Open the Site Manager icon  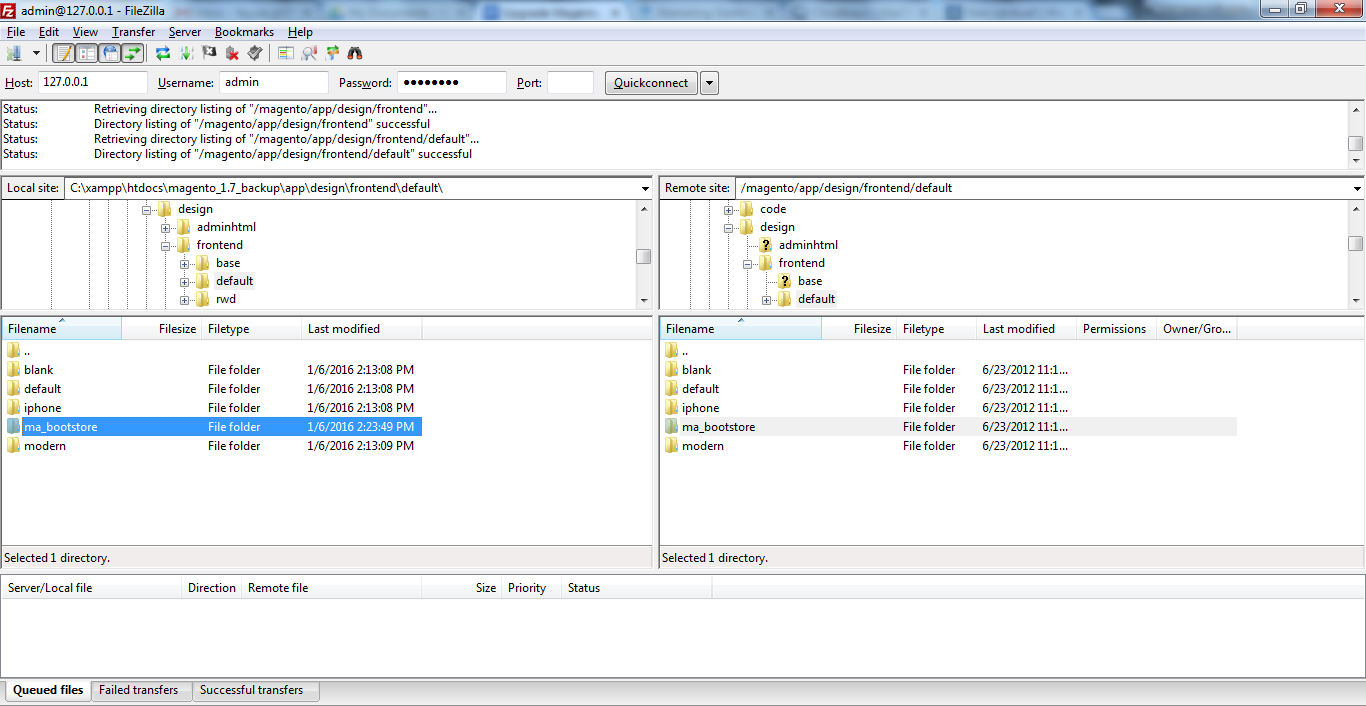[x=14, y=53]
